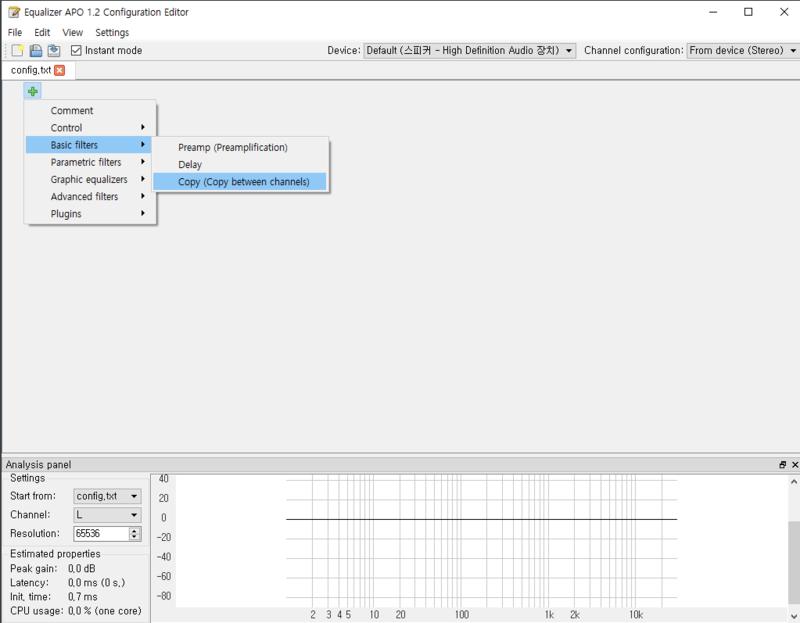Open the Edit menu
Viewport: 800px width, 623px height.
click(42, 33)
